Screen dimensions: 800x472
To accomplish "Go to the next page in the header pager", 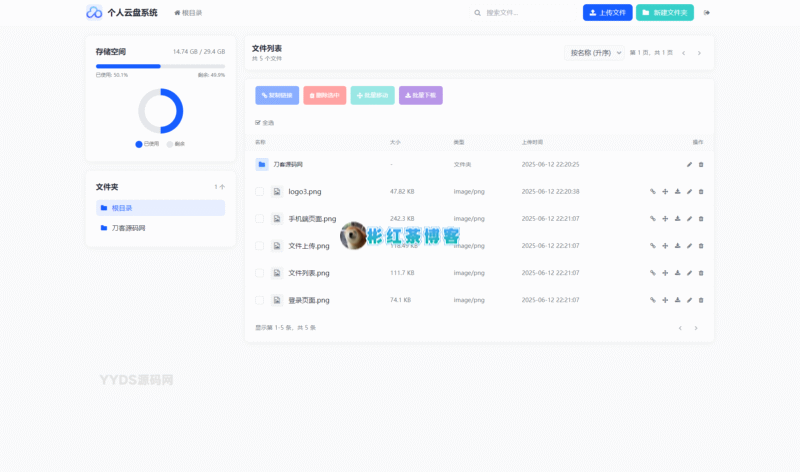I will click(699, 53).
